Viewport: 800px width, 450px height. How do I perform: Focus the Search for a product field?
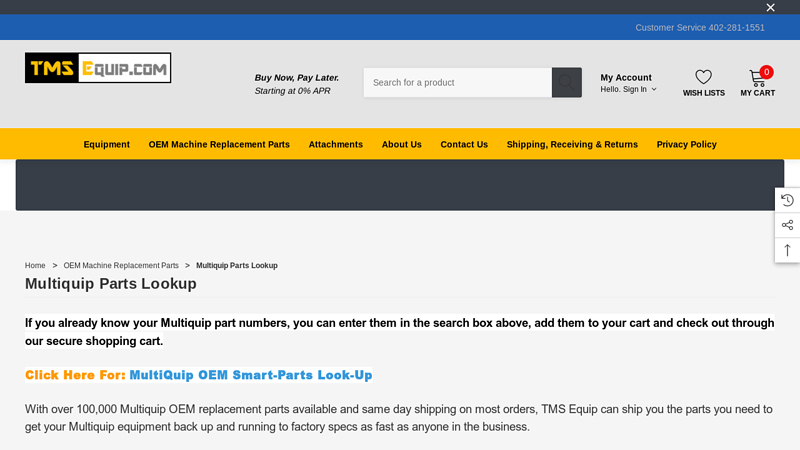click(458, 82)
